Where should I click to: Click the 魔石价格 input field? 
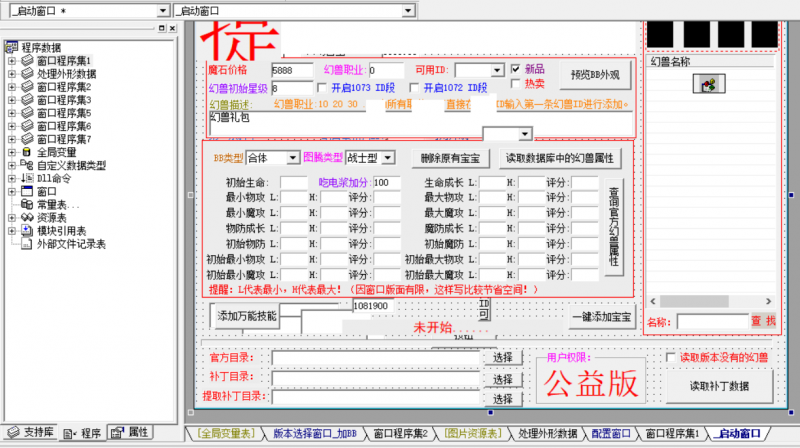(292, 70)
